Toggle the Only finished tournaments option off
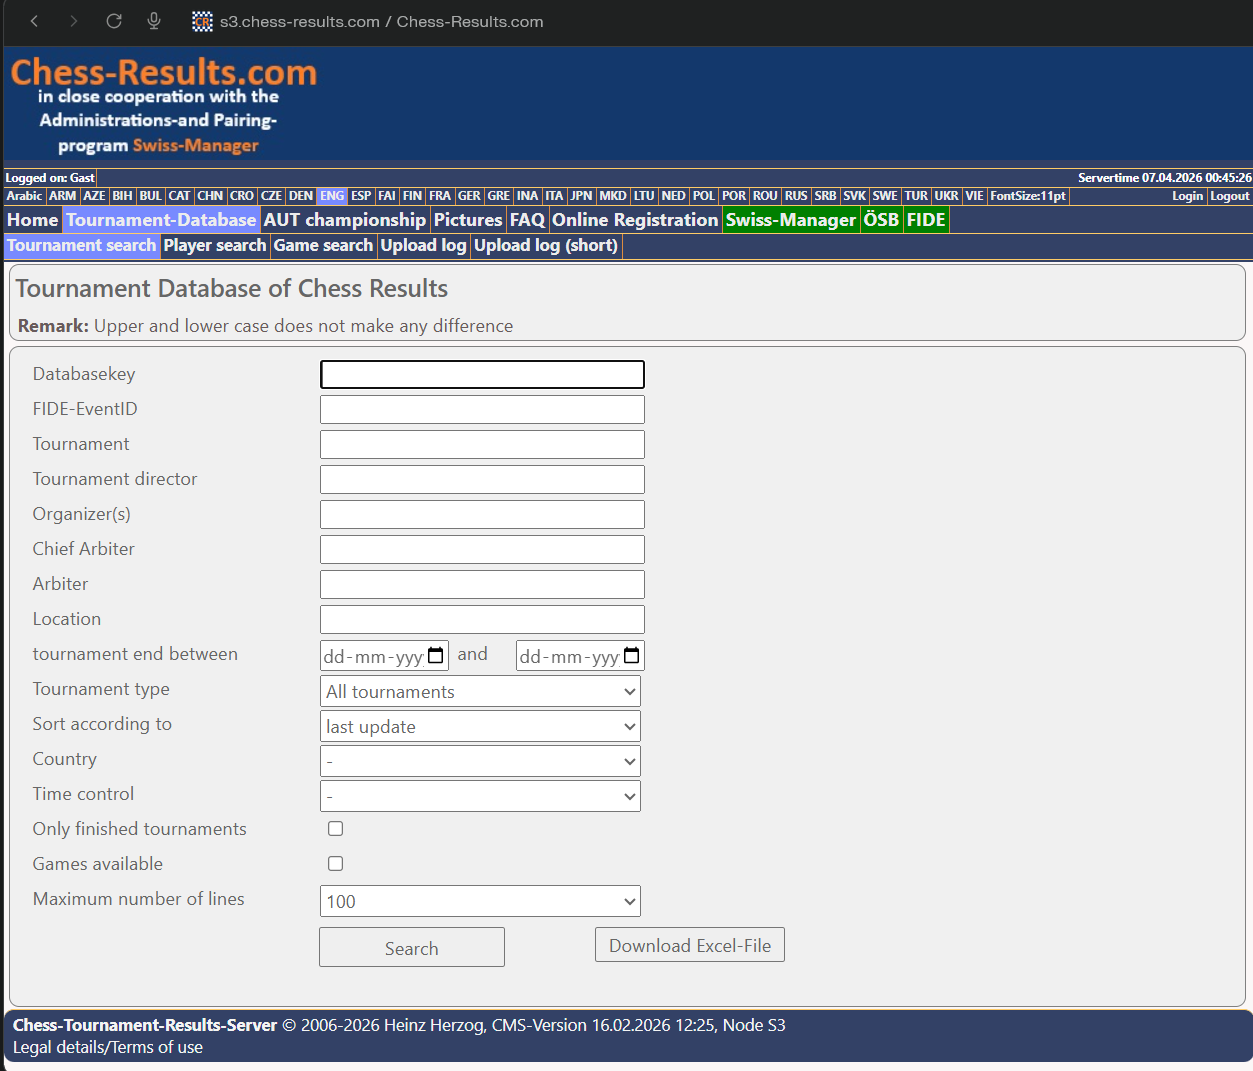Viewport: 1253px width, 1071px height. pos(335,828)
